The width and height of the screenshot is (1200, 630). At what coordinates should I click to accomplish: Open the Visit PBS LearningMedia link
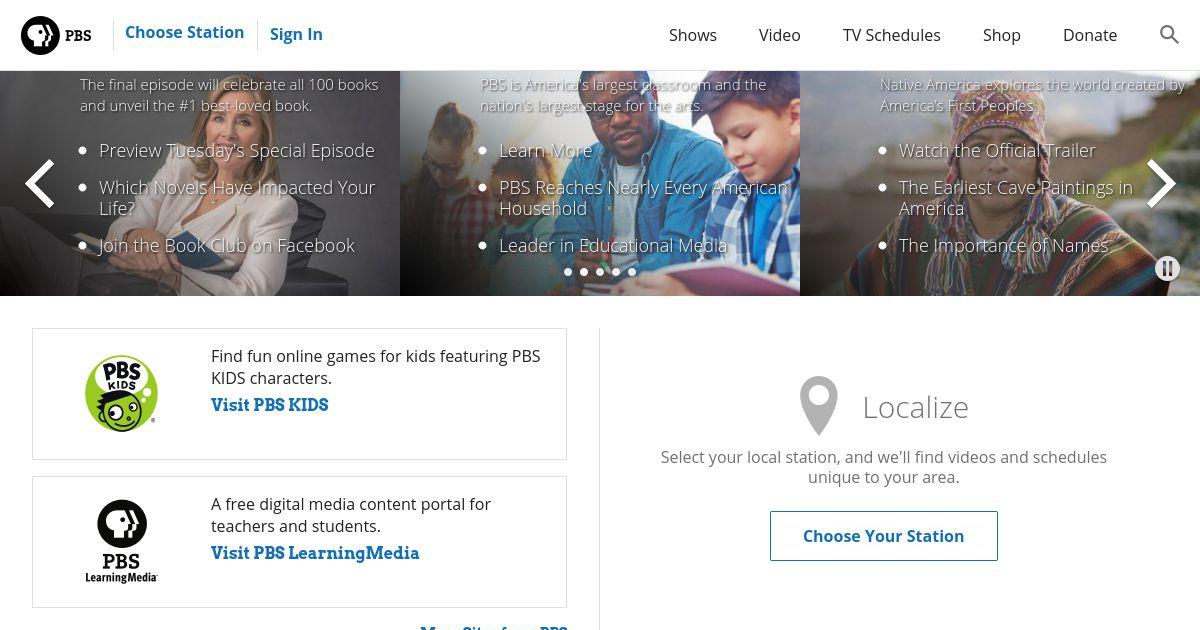point(315,553)
